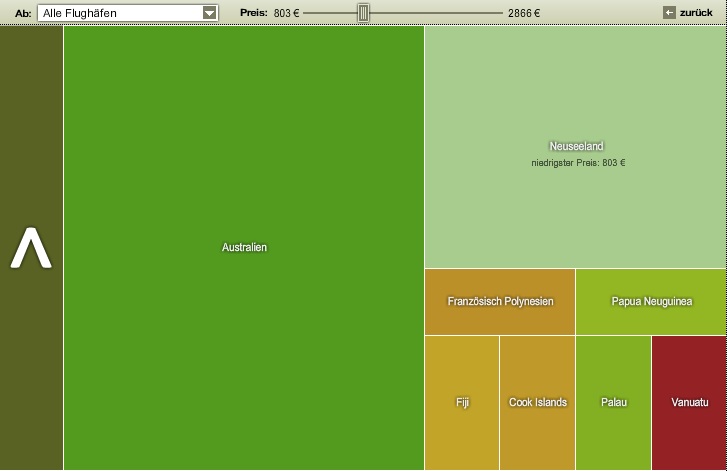Select the Neuseeland tile label

[576, 146]
